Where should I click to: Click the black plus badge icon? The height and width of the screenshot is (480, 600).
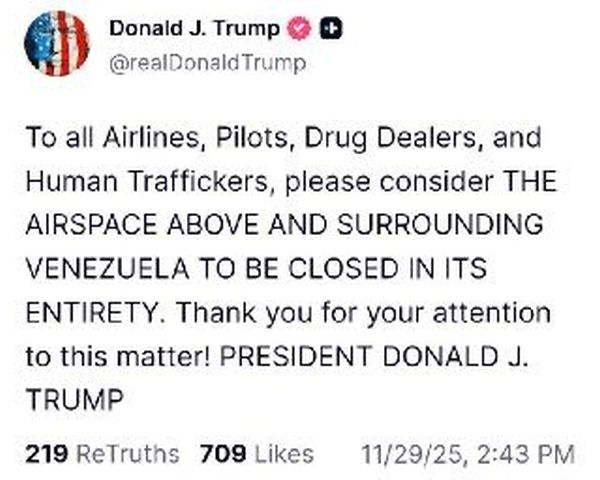pos(331,28)
